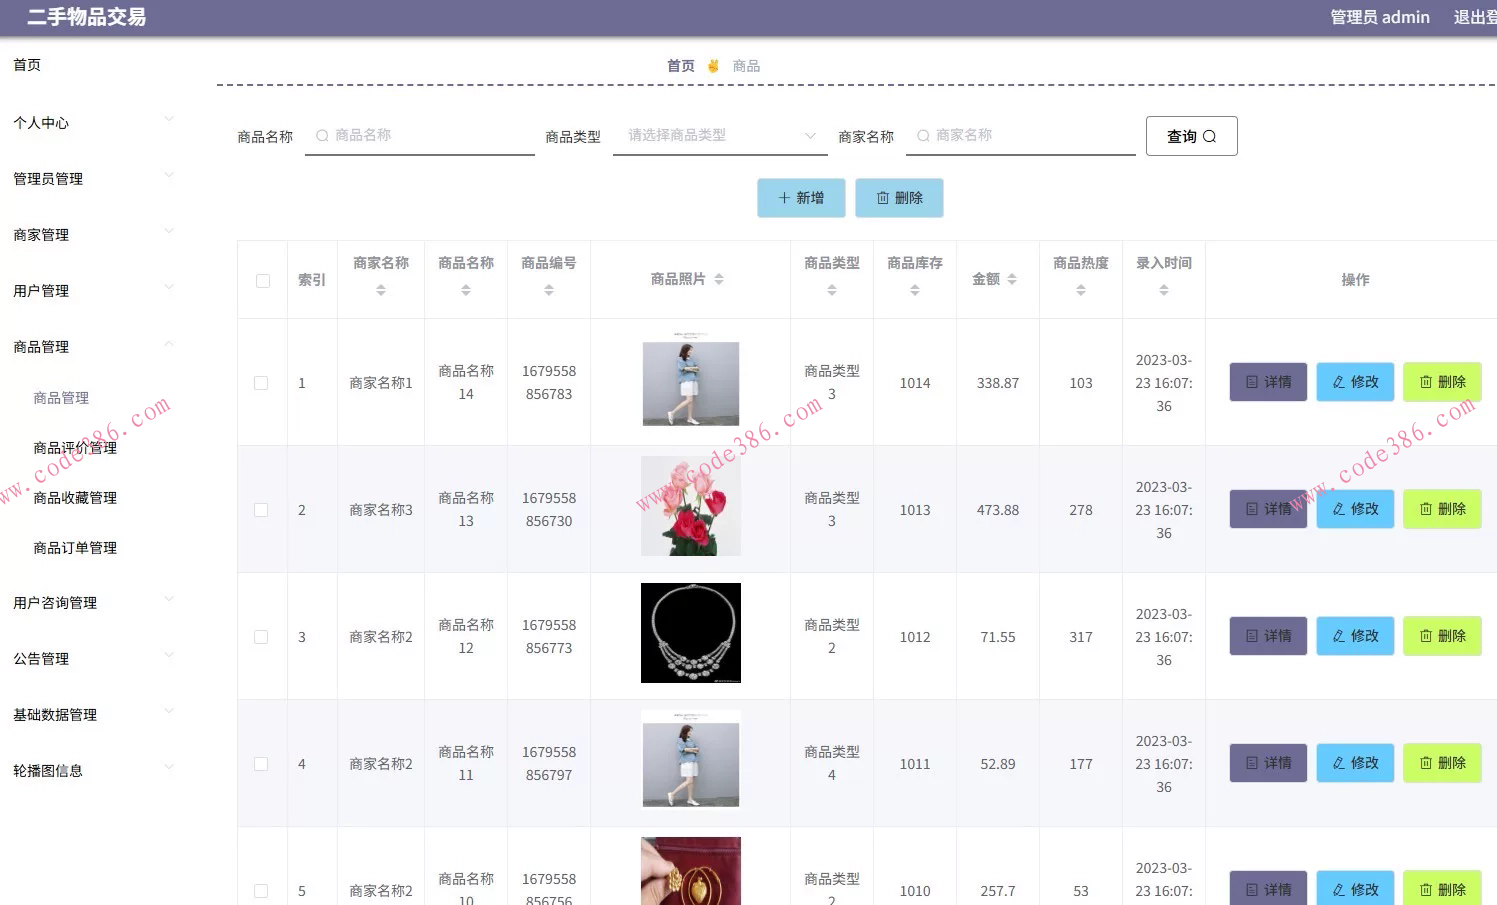The image size is (1497, 905).
Task: Click the pencil icon on row 1's 修改 button
Action: [1339, 381]
